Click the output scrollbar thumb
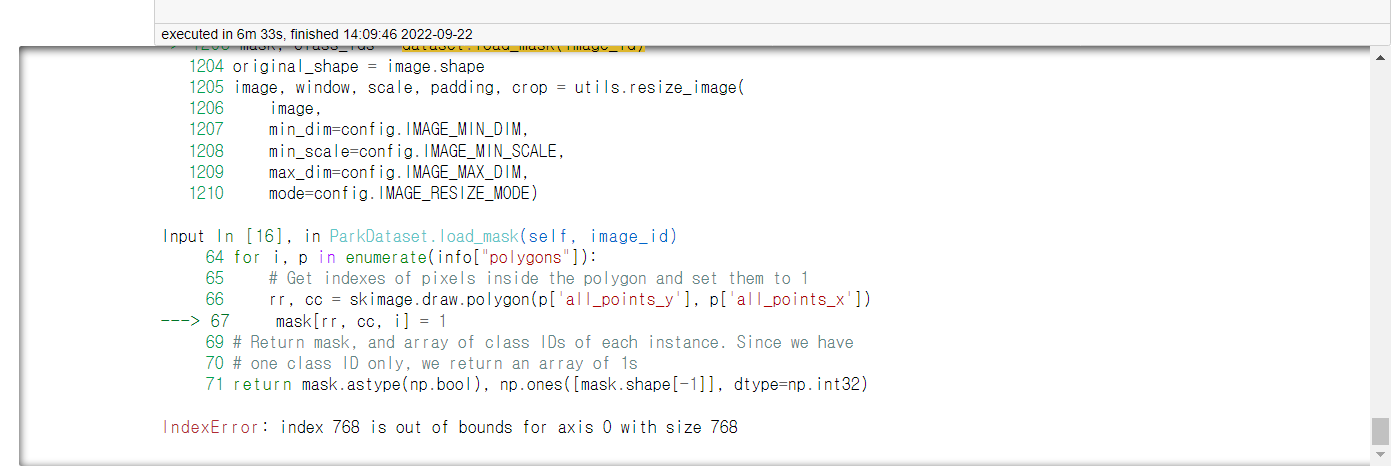Viewport: 1399px width, 476px height. [1380, 431]
